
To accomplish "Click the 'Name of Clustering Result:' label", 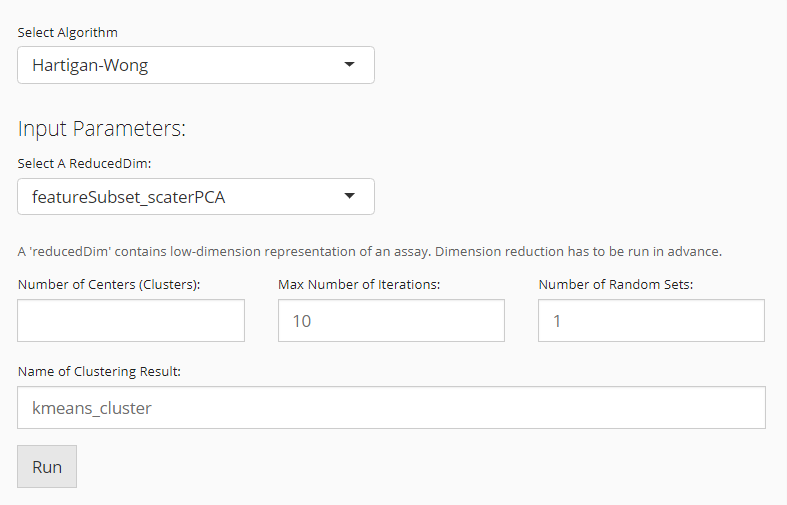I will coord(99,371).
